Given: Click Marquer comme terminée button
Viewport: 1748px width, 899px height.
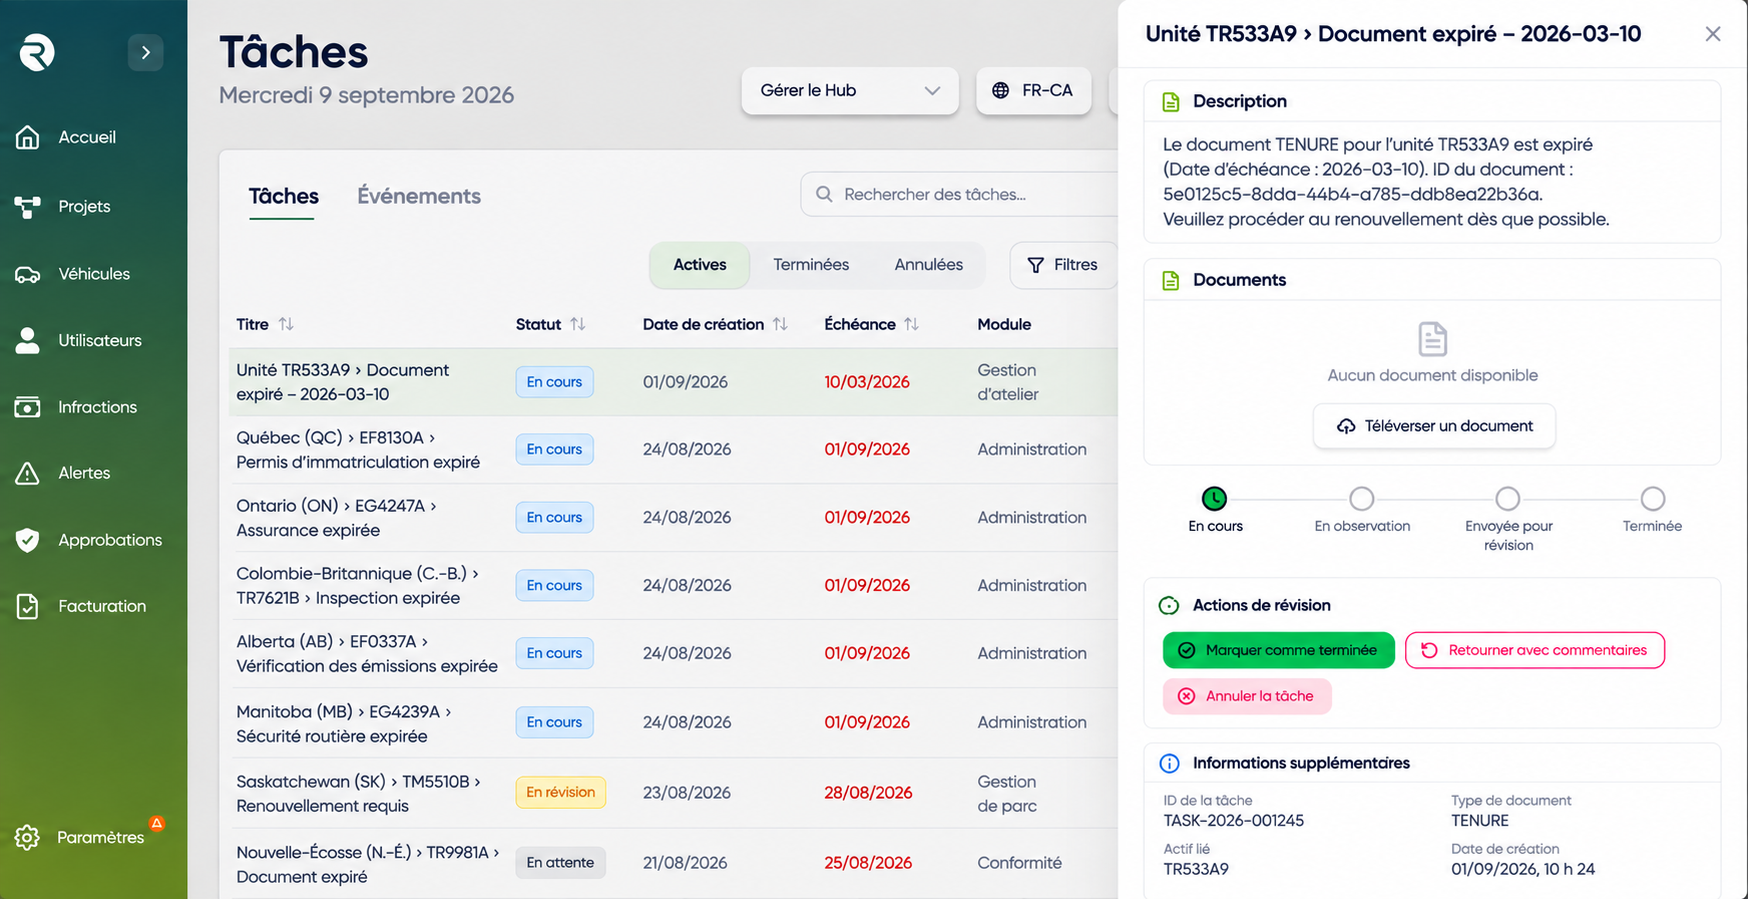Looking at the screenshot, I should (x=1279, y=650).
